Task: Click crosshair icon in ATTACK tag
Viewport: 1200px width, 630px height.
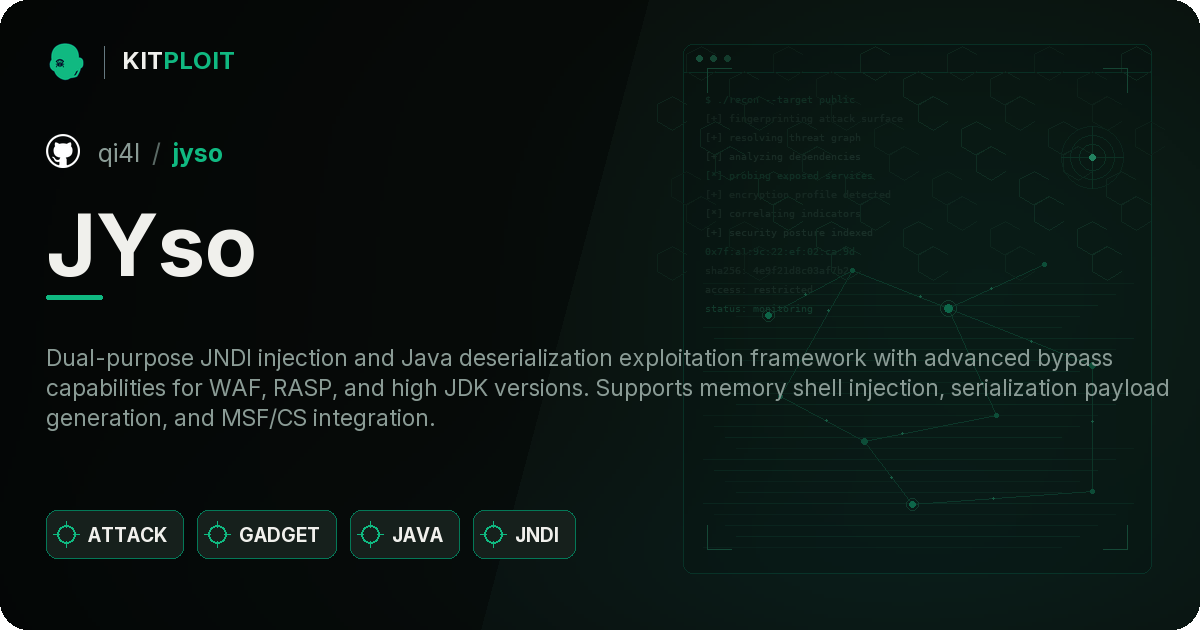Action: point(67,535)
